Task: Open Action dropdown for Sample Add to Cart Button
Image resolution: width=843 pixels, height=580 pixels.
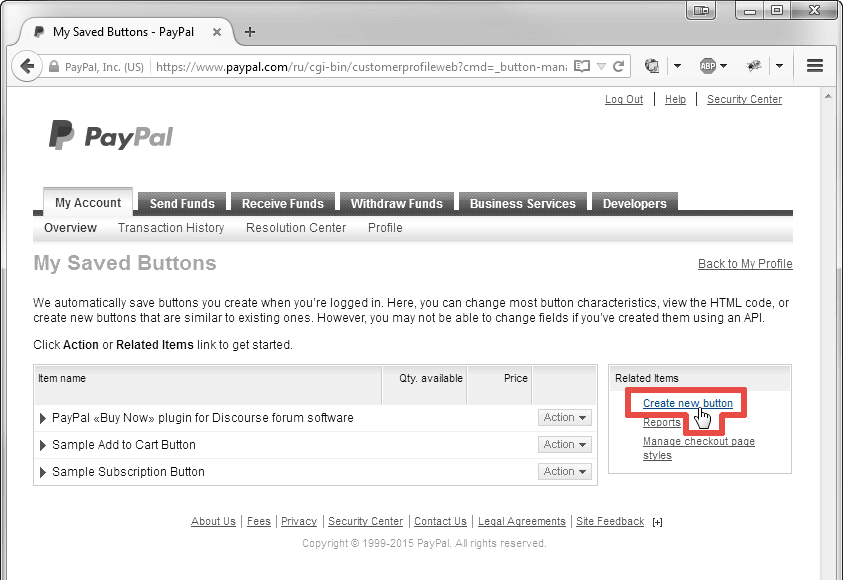Action: [565, 445]
